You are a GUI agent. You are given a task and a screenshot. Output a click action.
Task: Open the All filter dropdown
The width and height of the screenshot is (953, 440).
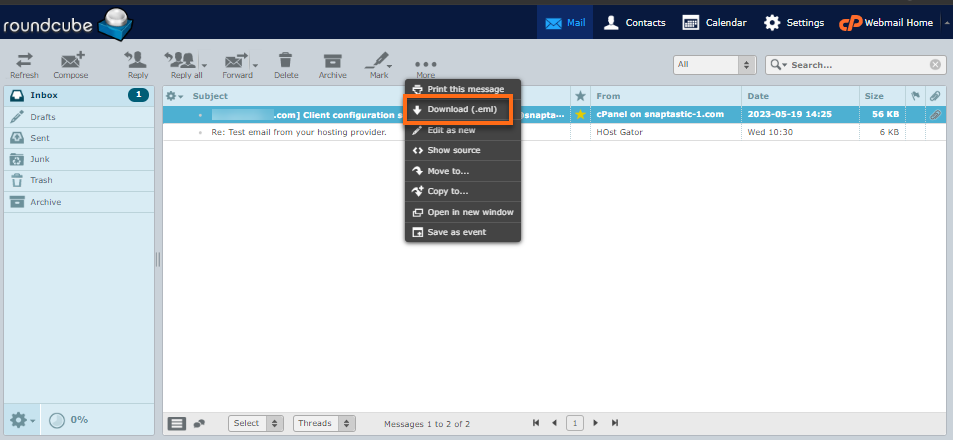(x=714, y=64)
